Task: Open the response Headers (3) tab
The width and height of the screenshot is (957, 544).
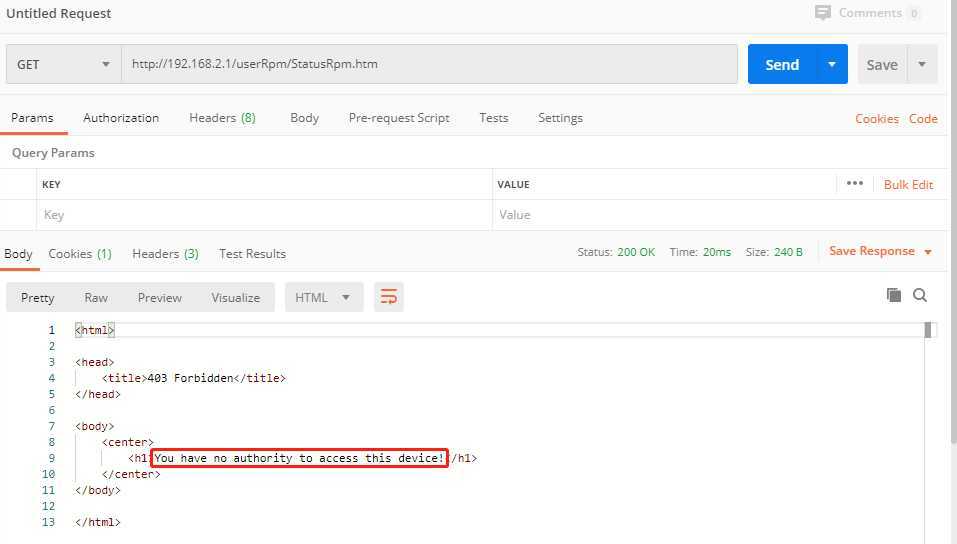Action: (165, 253)
